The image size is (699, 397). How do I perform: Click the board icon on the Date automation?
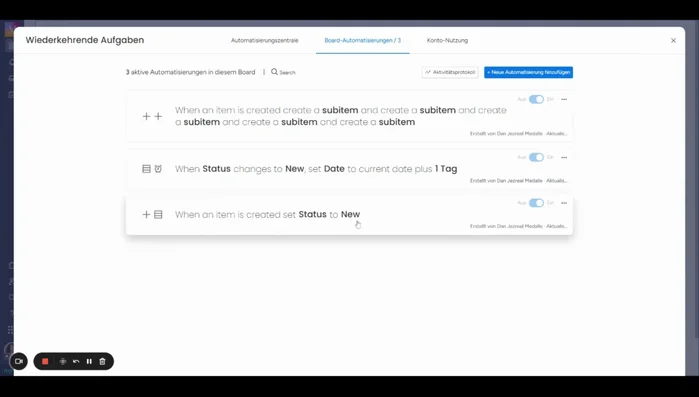click(146, 169)
